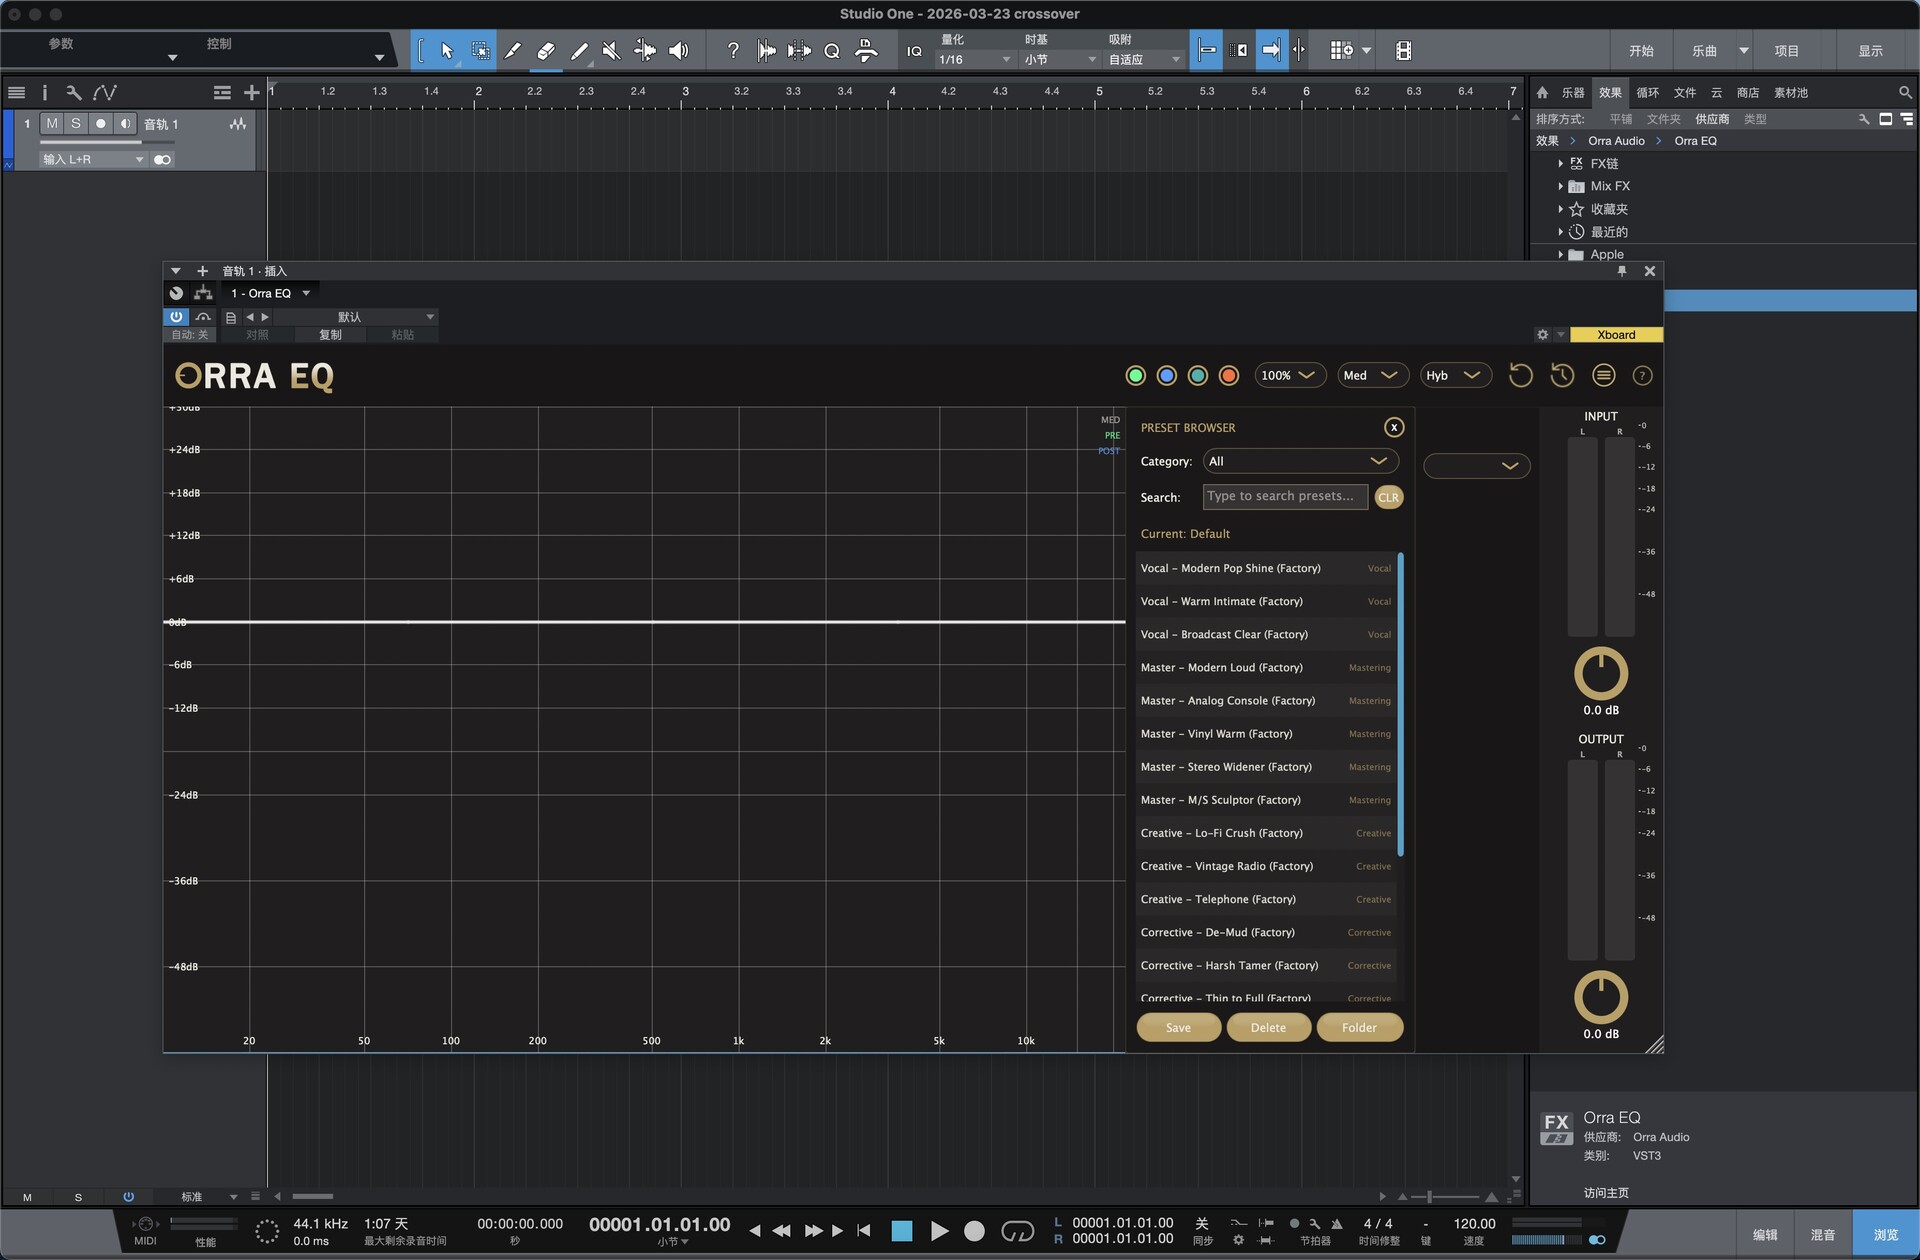Toggle the Orra EQ plugin power button

coord(176,317)
